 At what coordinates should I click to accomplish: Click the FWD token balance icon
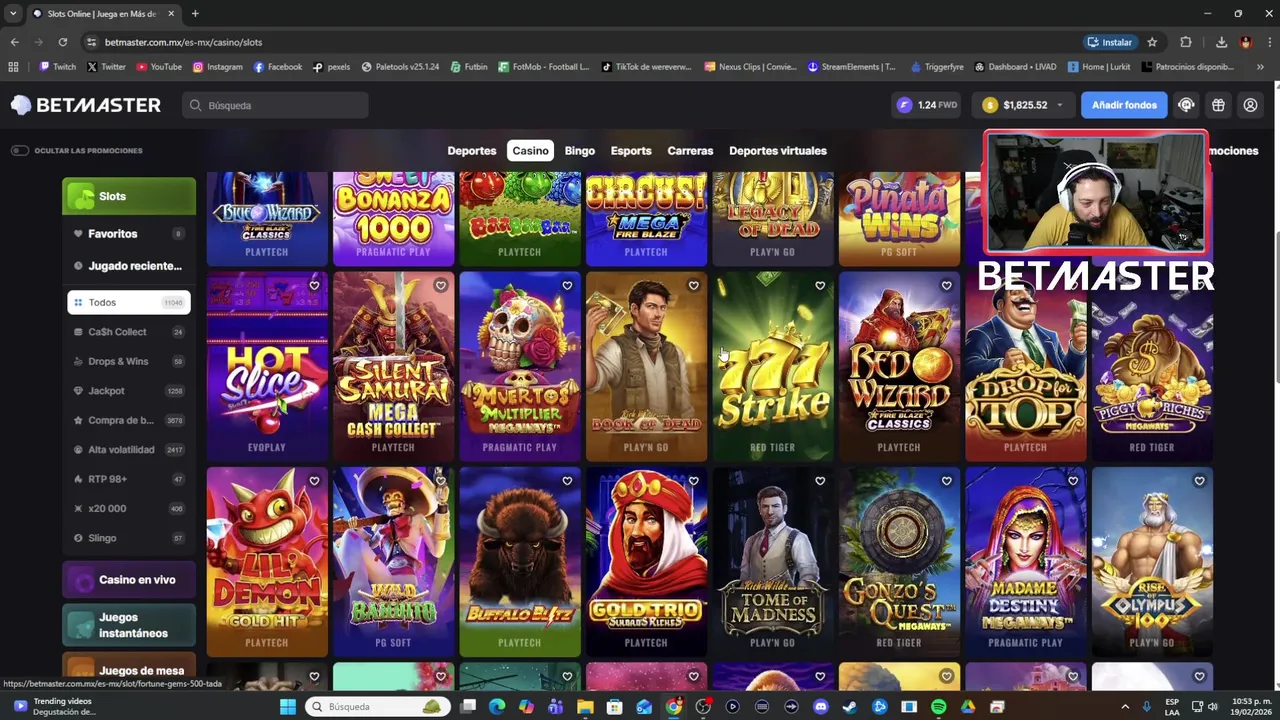[905, 105]
